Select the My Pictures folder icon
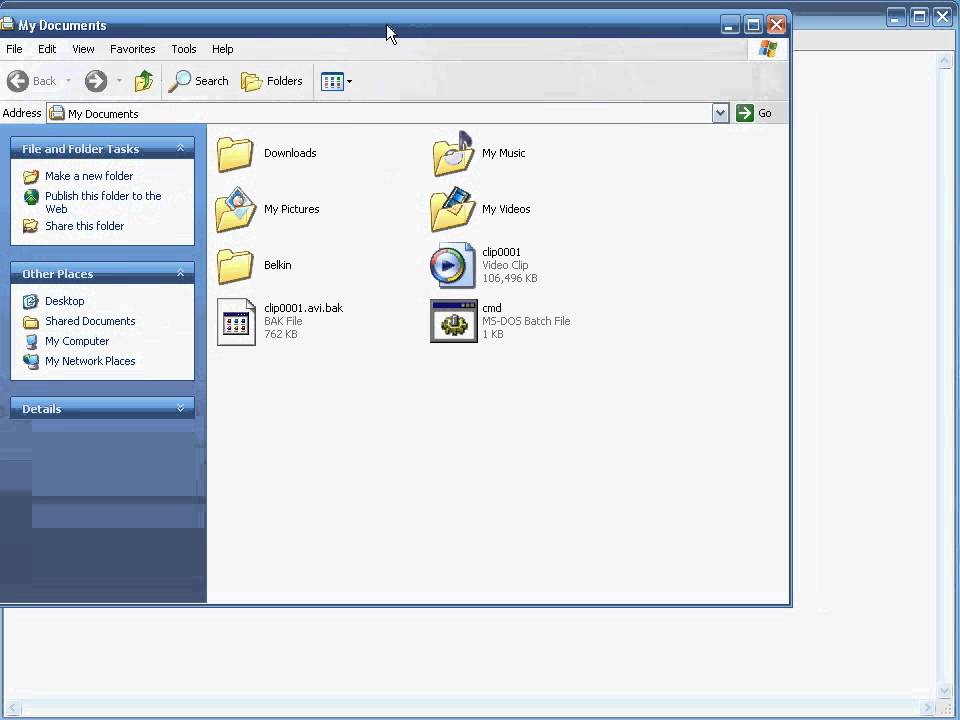This screenshot has width=960, height=720. 236,209
